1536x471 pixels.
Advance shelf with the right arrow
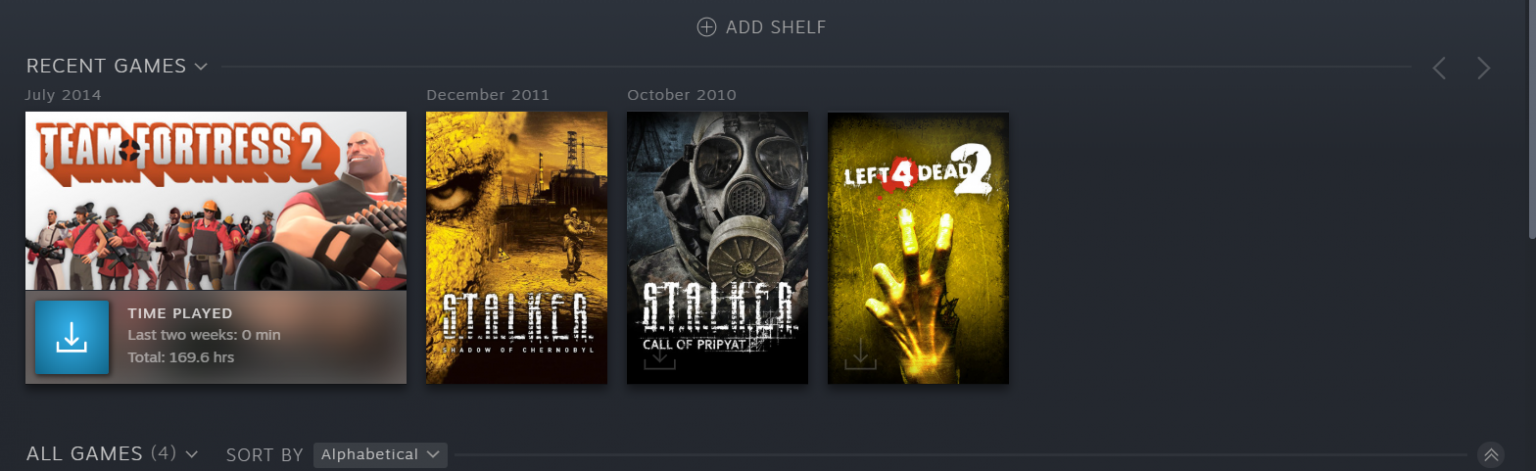click(x=1484, y=68)
